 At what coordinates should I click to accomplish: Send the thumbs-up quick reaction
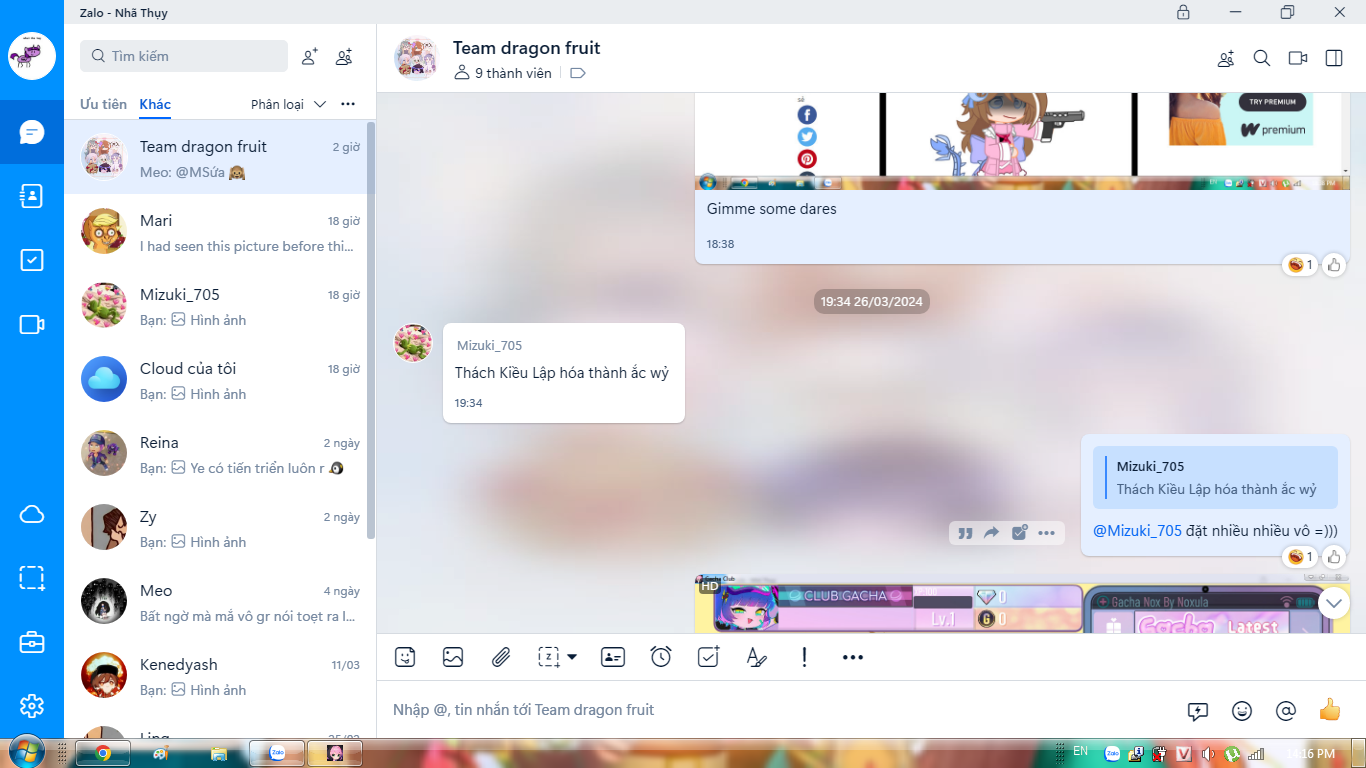point(1329,710)
